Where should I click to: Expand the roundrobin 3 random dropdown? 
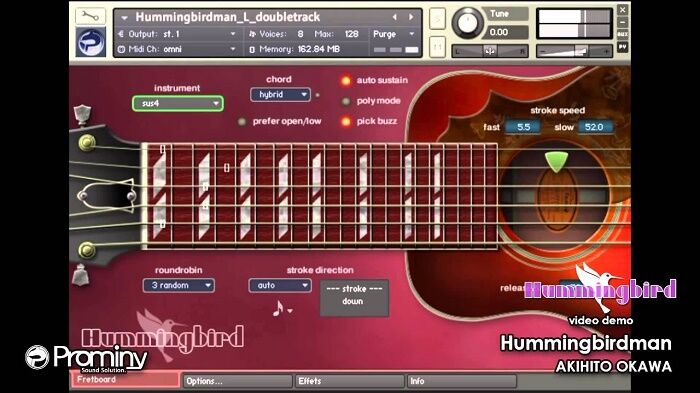point(179,285)
